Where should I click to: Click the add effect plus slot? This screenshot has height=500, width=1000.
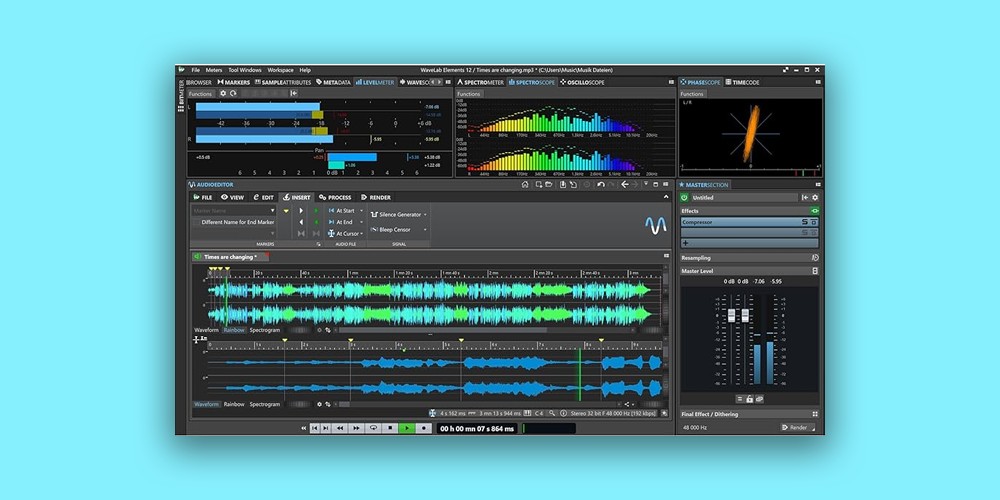(x=686, y=243)
